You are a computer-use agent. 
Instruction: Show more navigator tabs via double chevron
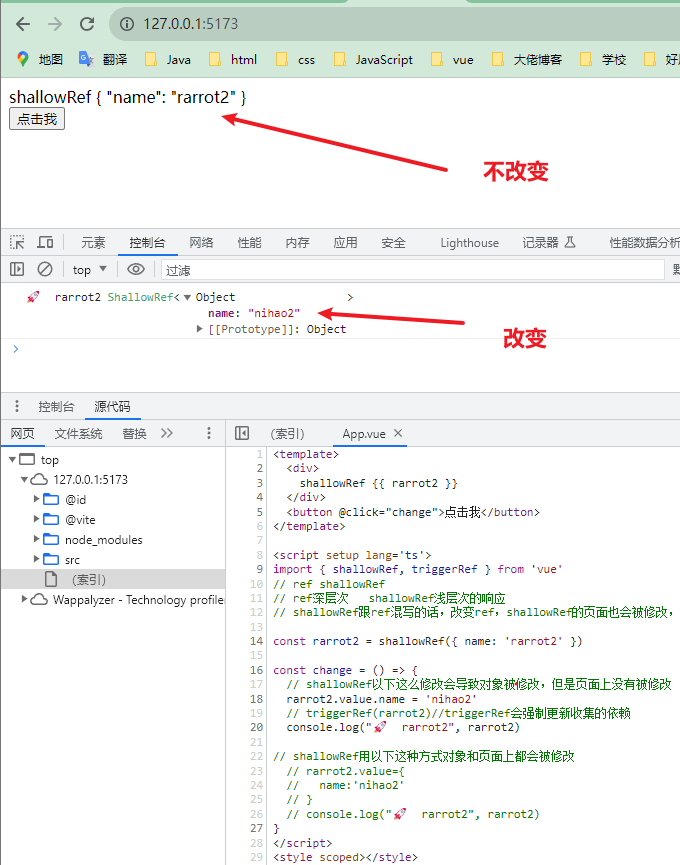(x=167, y=433)
